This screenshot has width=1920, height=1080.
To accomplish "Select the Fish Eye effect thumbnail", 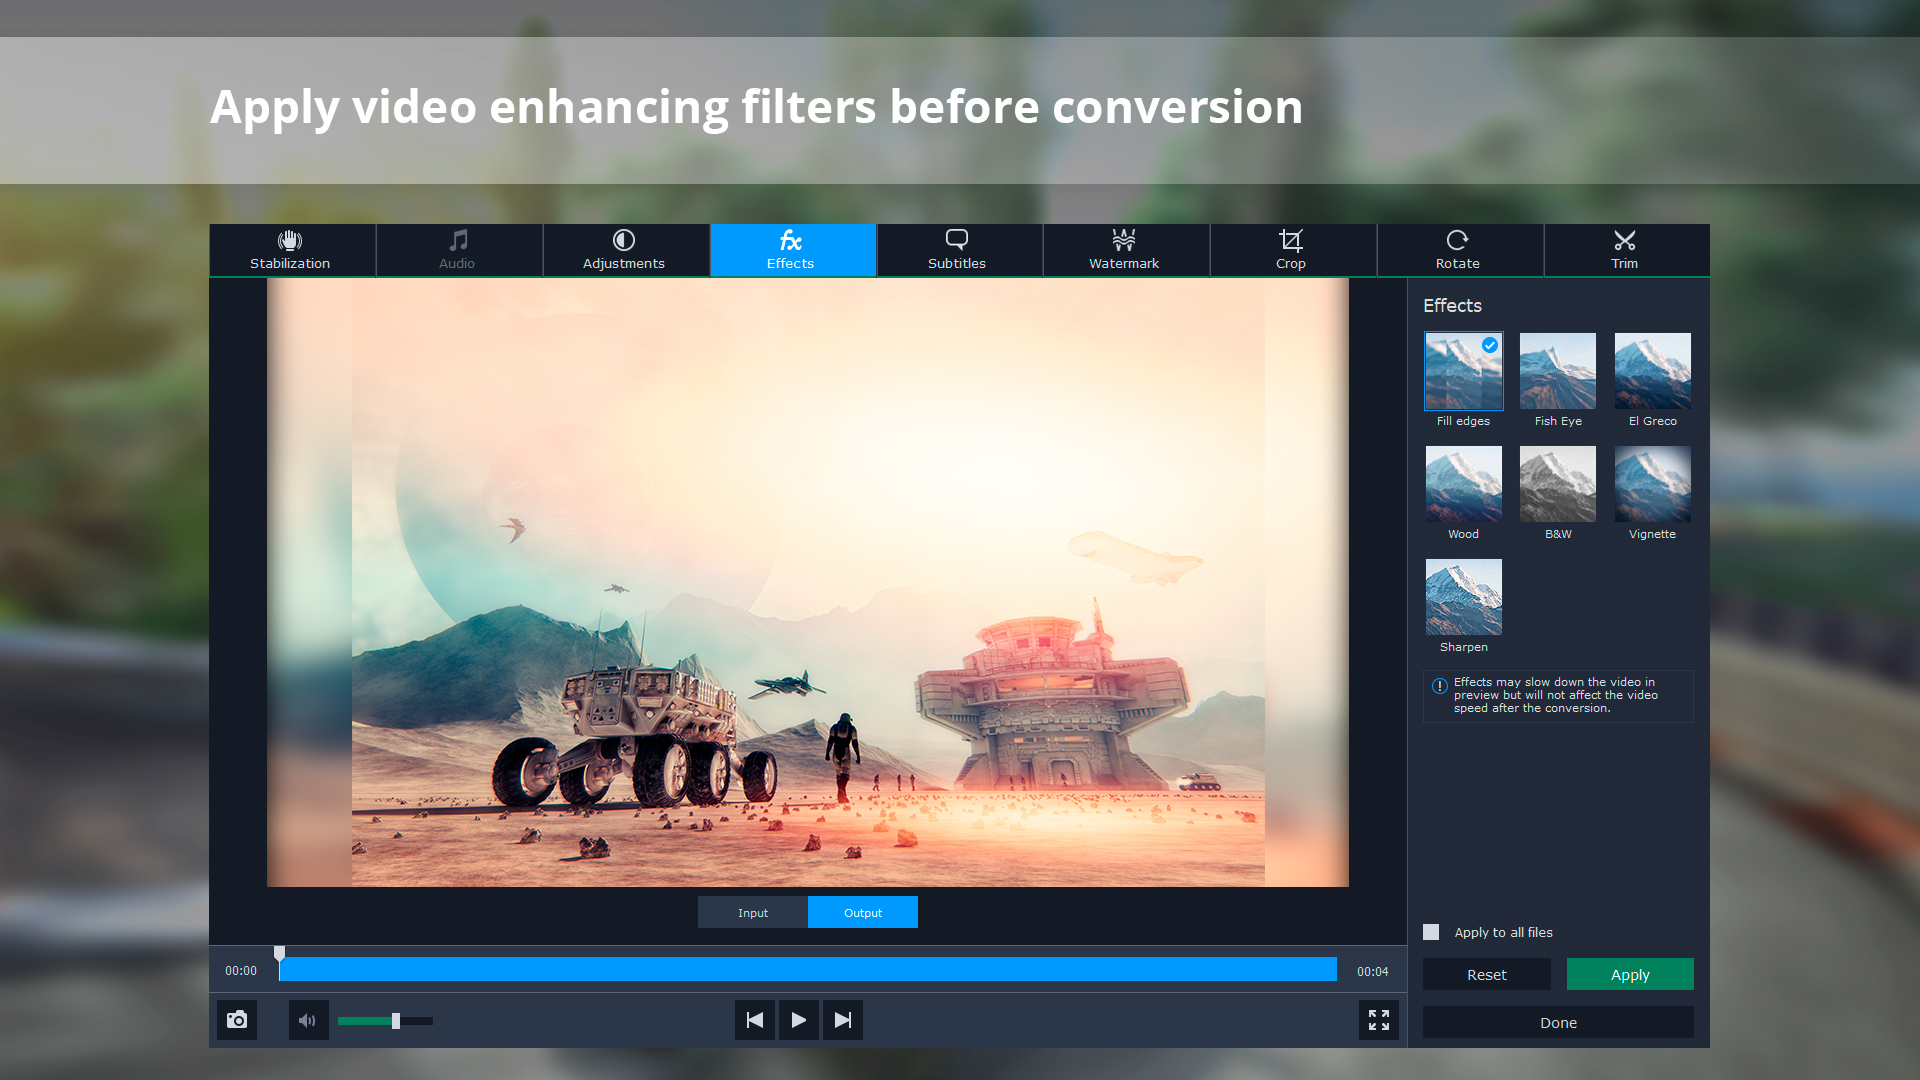I will coord(1557,370).
